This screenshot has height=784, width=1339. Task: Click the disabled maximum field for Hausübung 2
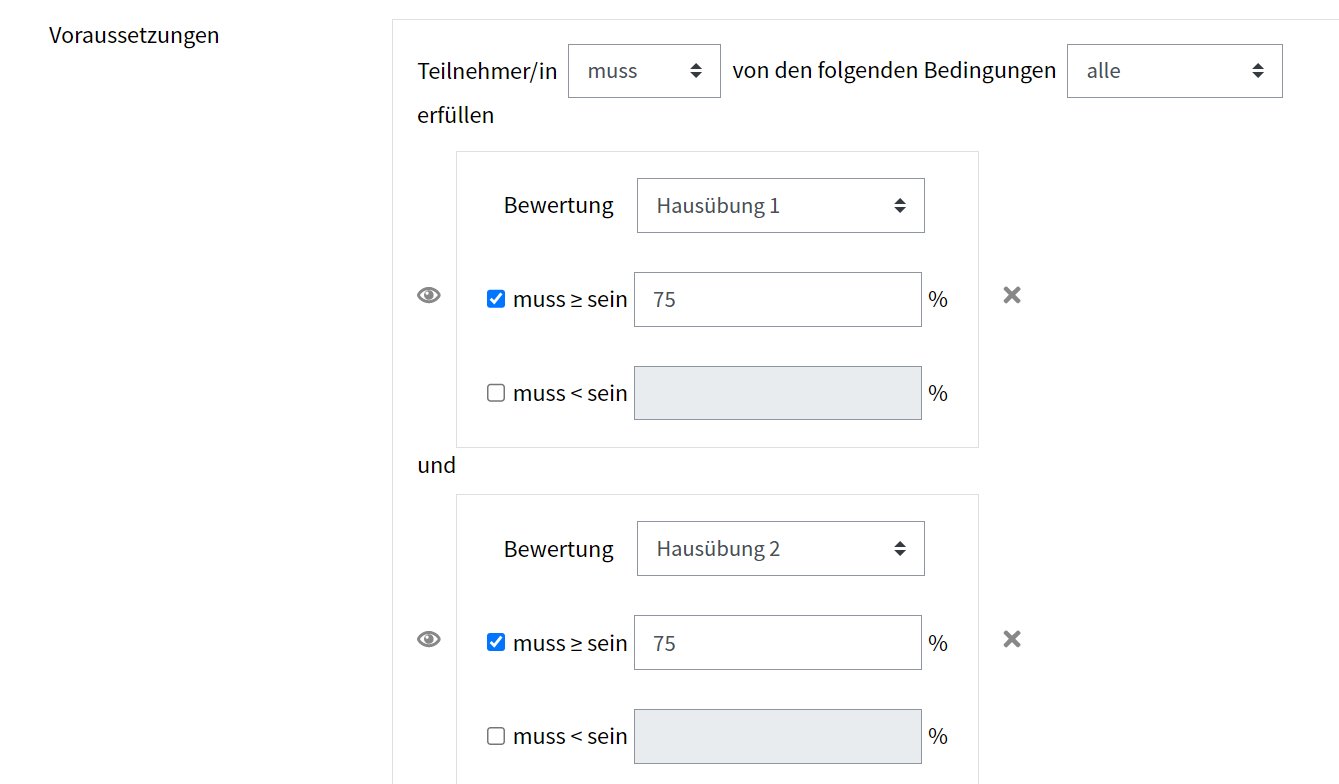click(x=777, y=736)
